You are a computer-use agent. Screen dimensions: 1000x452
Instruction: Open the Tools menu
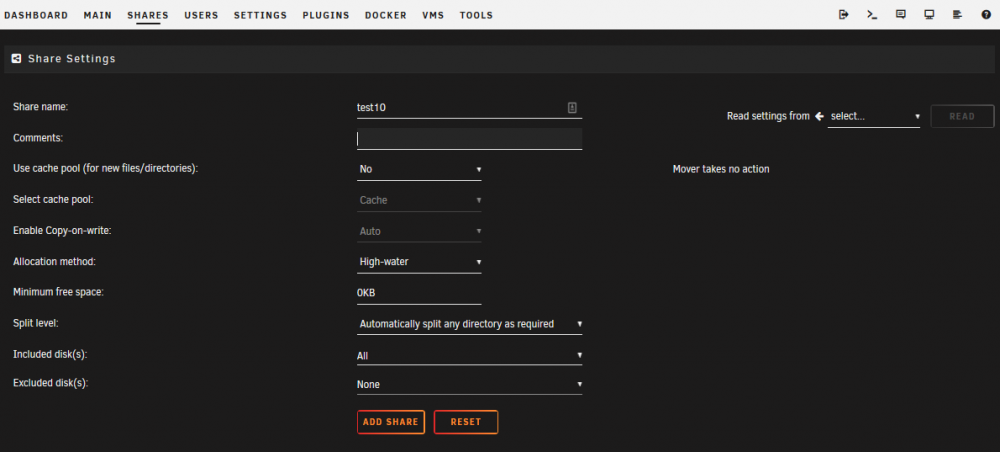click(x=476, y=15)
